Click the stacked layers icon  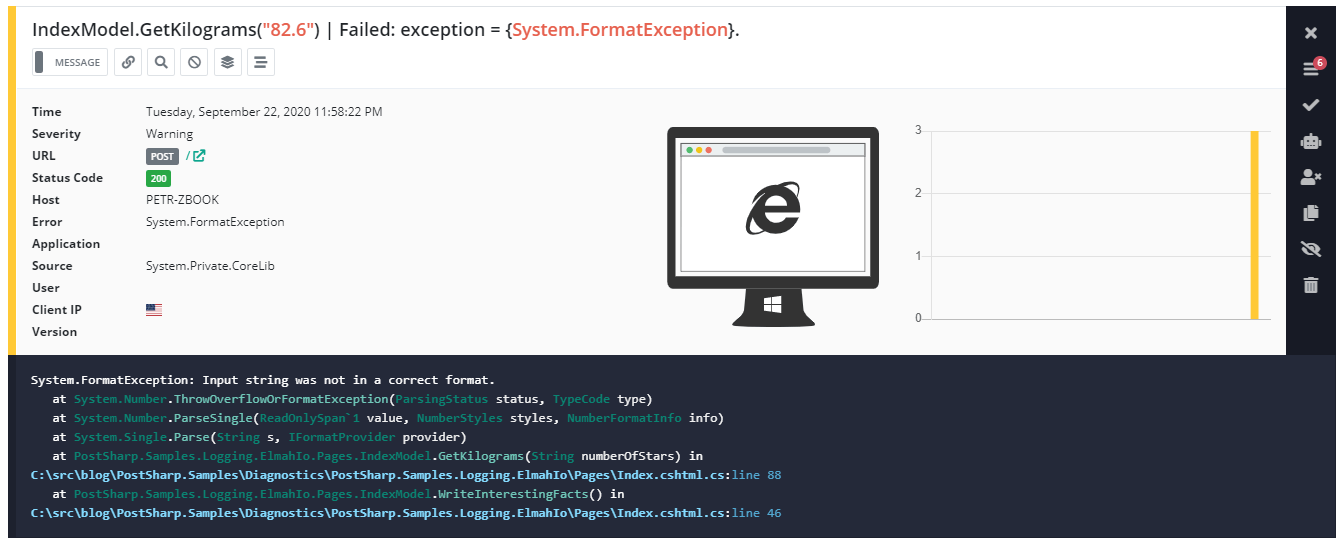coord(227,62)
